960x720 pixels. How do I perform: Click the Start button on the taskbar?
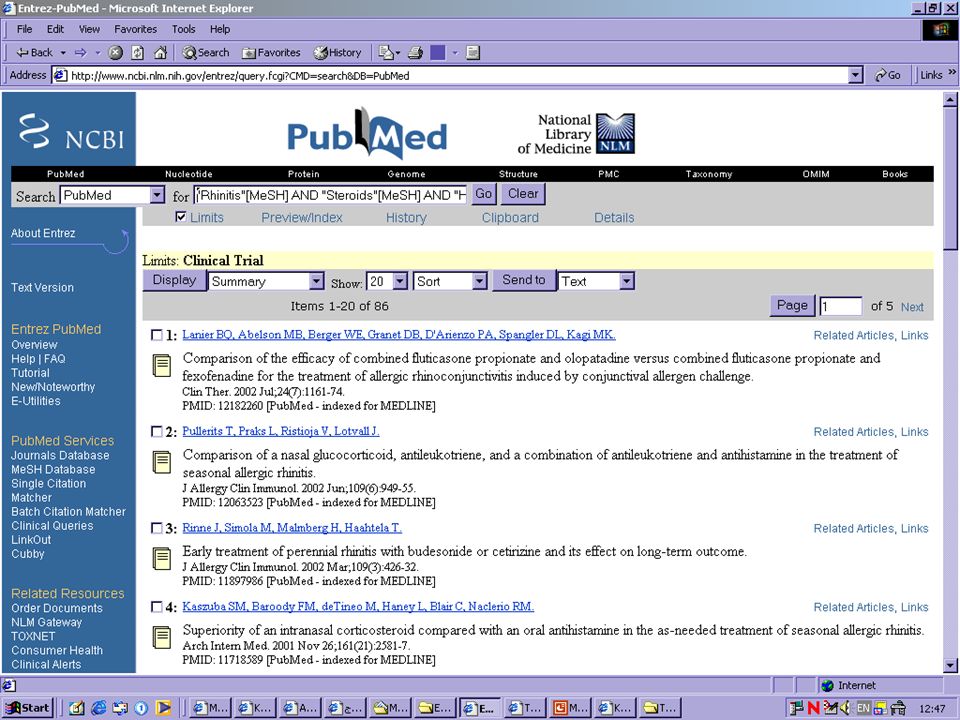[28, 708]
